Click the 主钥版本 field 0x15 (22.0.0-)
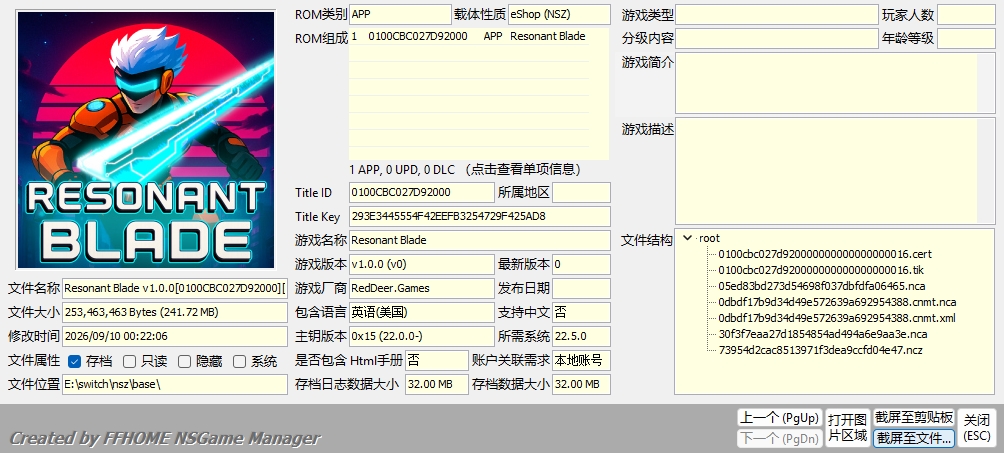Viewport: 1004px width, 453px height. [x=422, y=336]
